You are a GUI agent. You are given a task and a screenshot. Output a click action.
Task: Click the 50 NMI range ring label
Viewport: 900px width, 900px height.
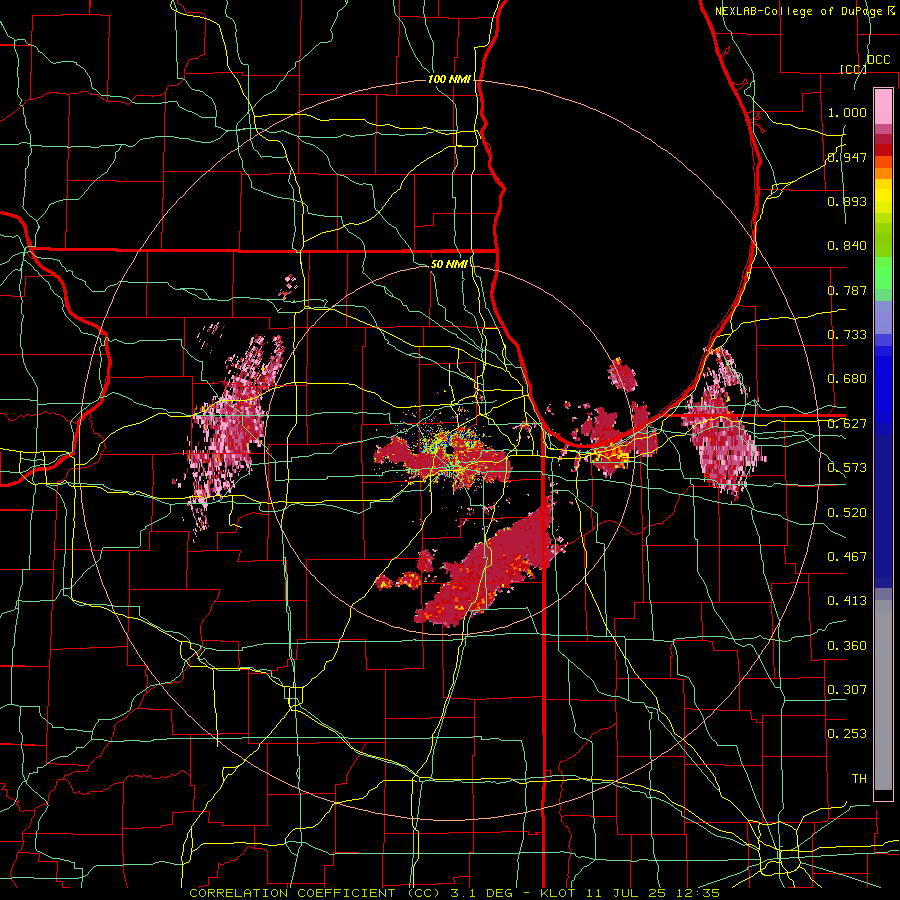pyautogui.click(x=449, y=264)
